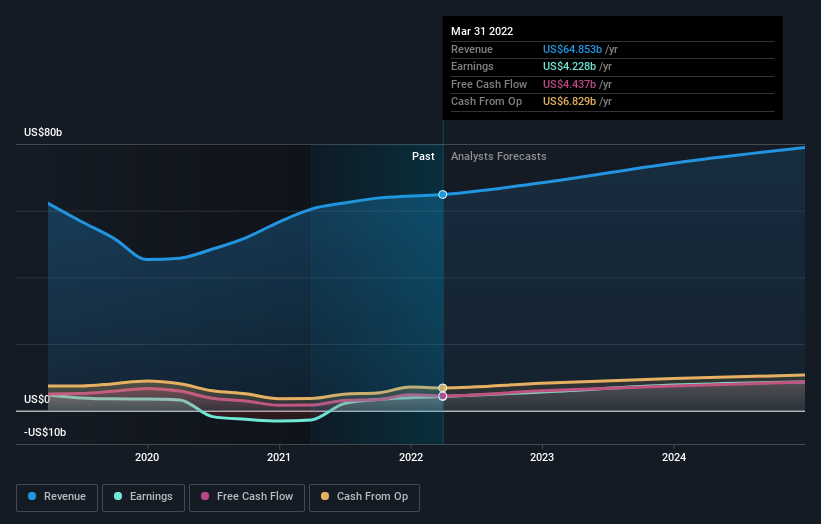Click the US$0 y-axis label
Image resolution: width=821 pixels, height=524 pixels.
pyautogui.click(x=37, y=399)
